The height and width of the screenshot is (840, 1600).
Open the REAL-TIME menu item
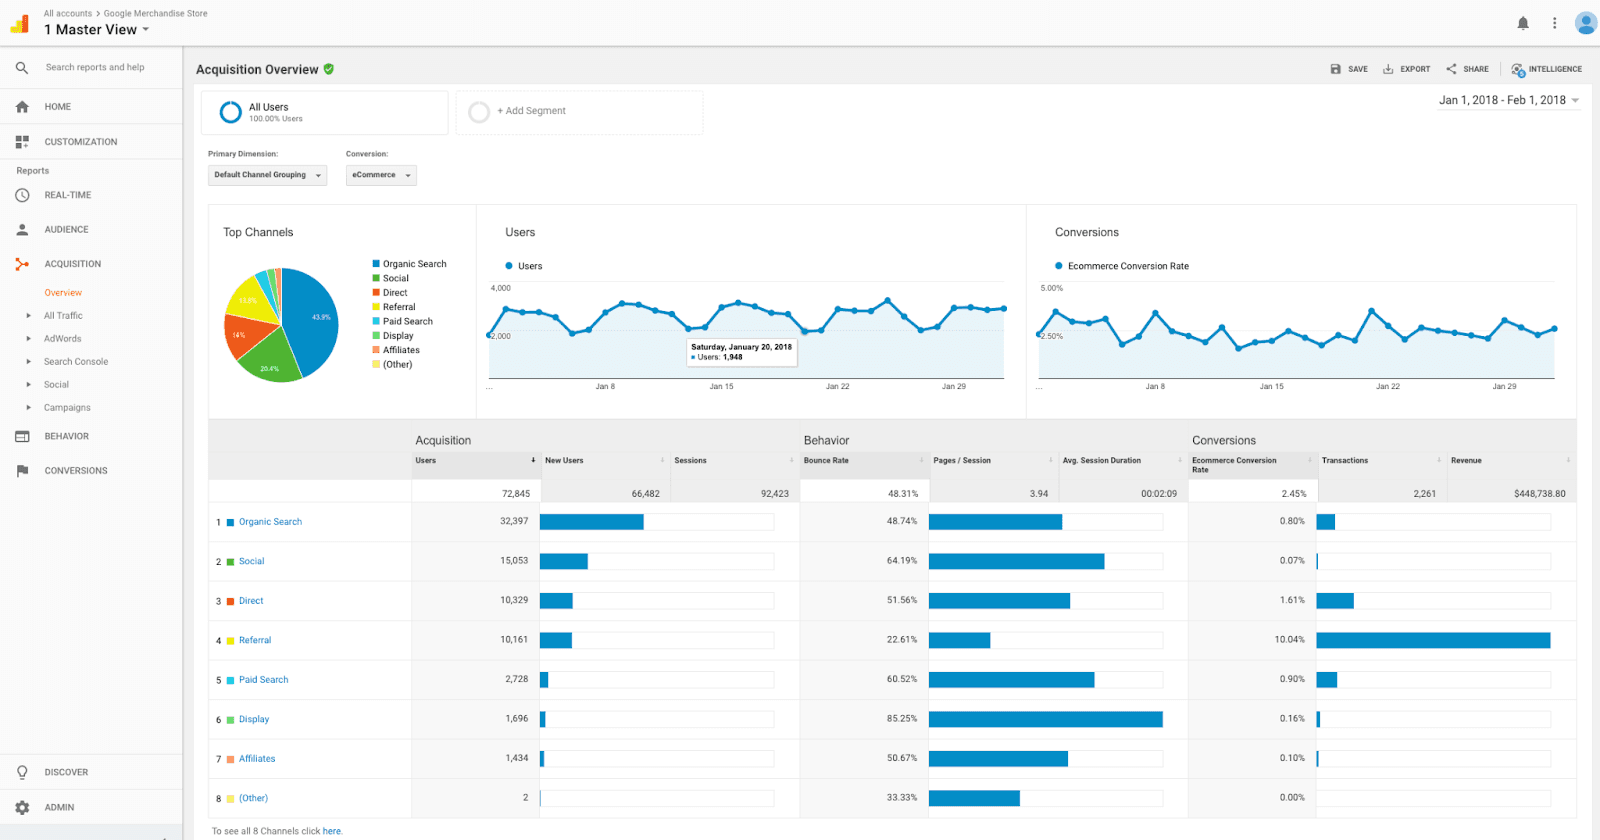(x=68, y=195)
